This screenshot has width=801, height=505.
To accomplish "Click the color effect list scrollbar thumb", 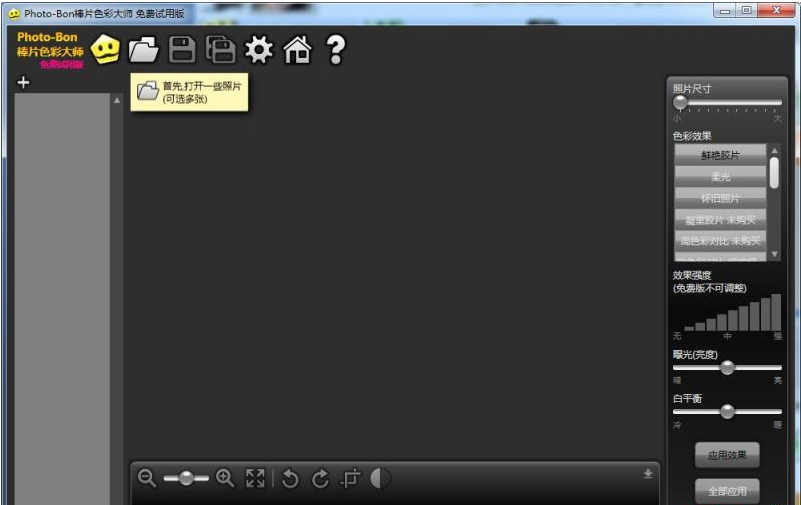I will tap(774, 173).
